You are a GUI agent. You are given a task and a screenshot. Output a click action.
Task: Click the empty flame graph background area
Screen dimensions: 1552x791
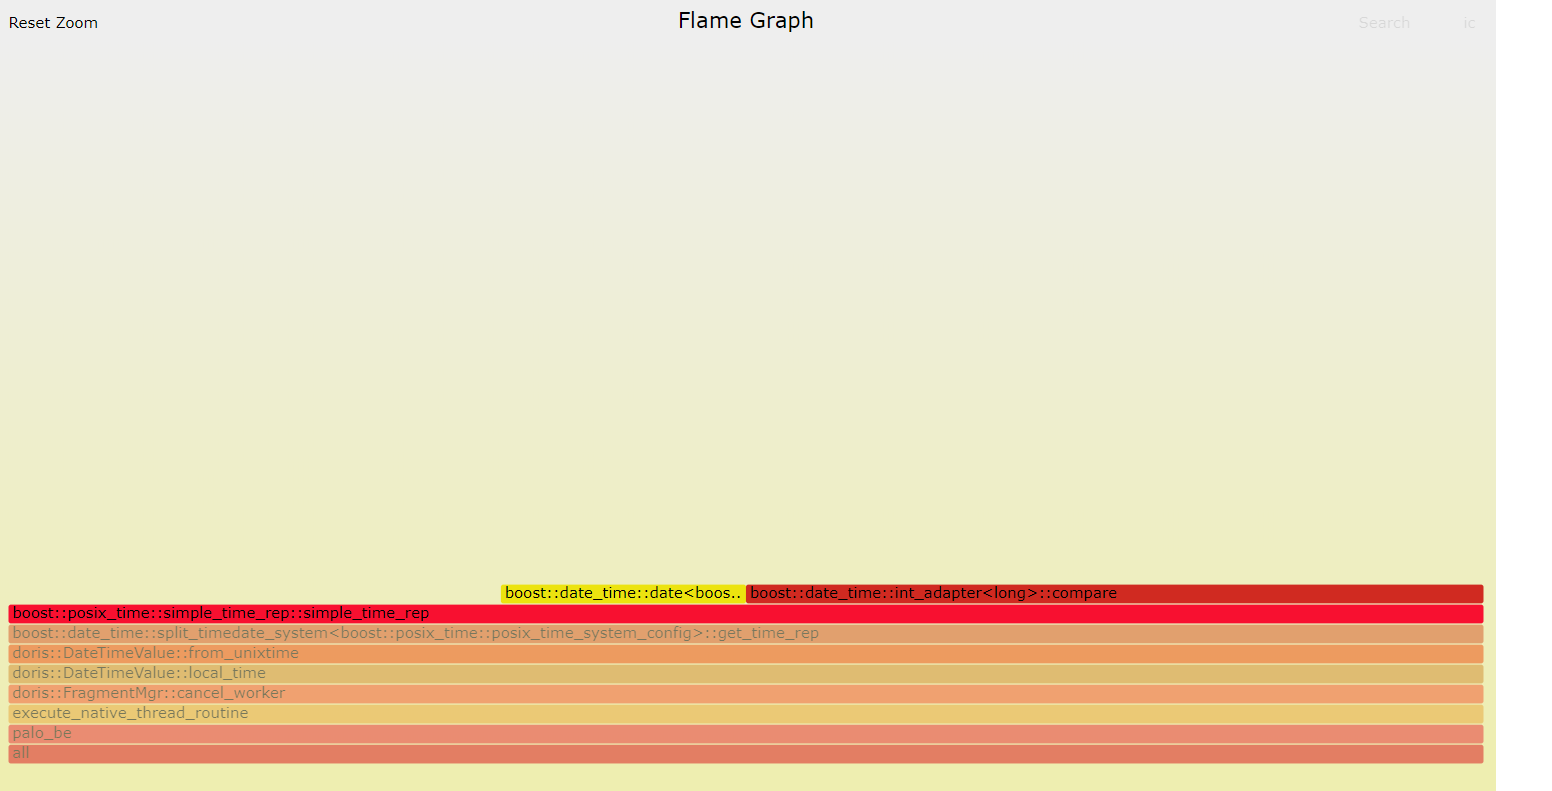coord(746,300)
